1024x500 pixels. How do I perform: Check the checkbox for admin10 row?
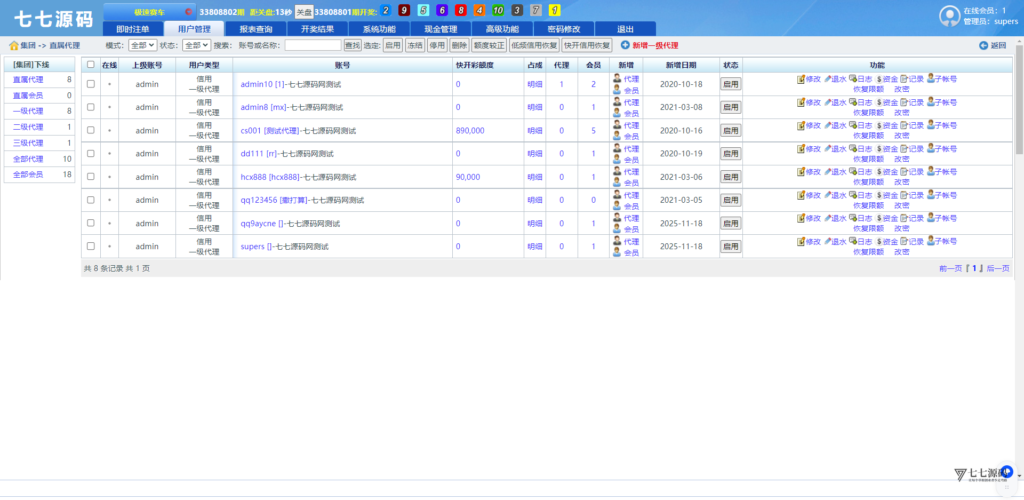point(91,84)
